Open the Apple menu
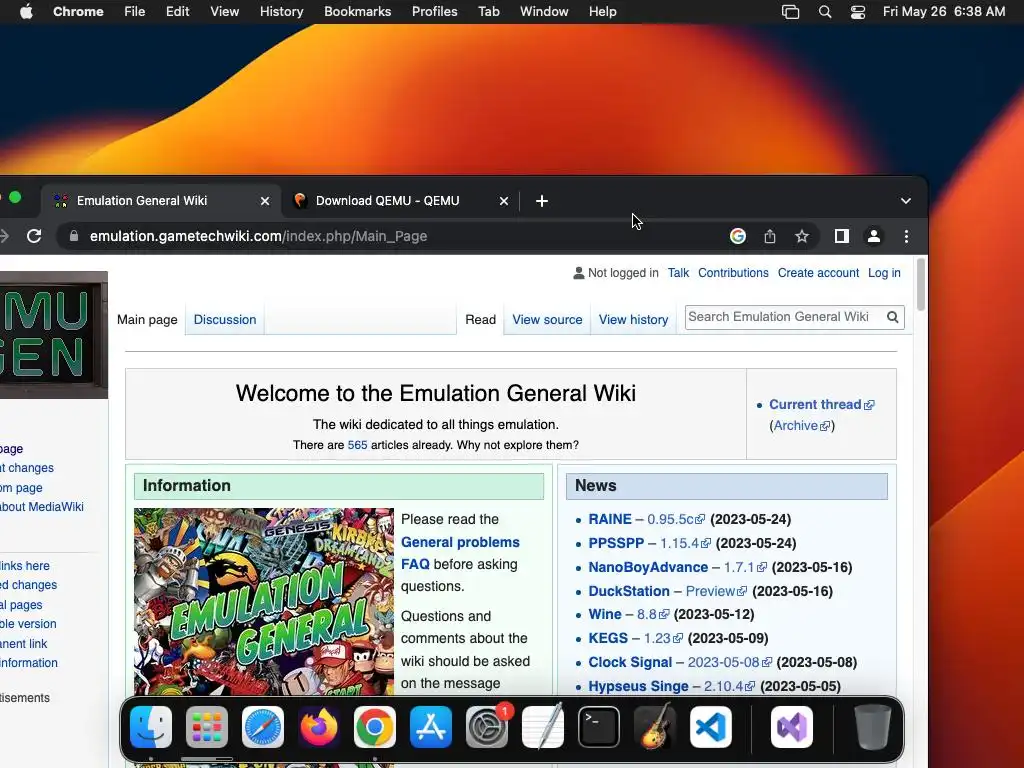Viewport: 1024px width, 768px height. point(26,12)
